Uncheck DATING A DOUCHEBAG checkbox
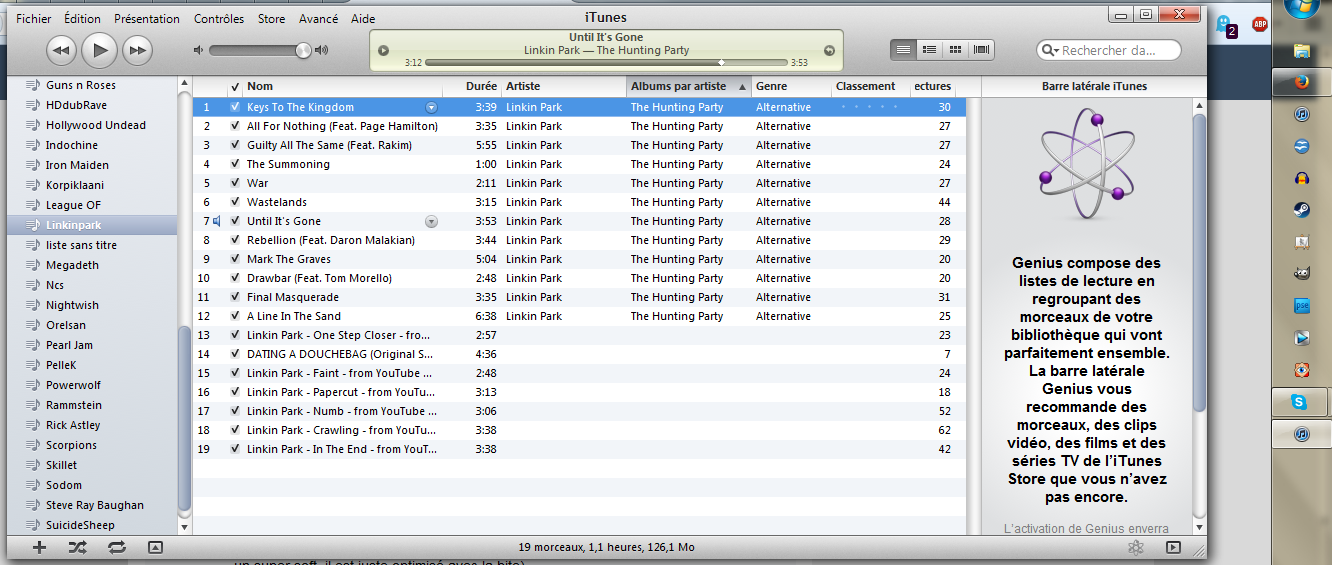Image resolution: width=1332 pixels, height=565 pixels. [235, 354]
